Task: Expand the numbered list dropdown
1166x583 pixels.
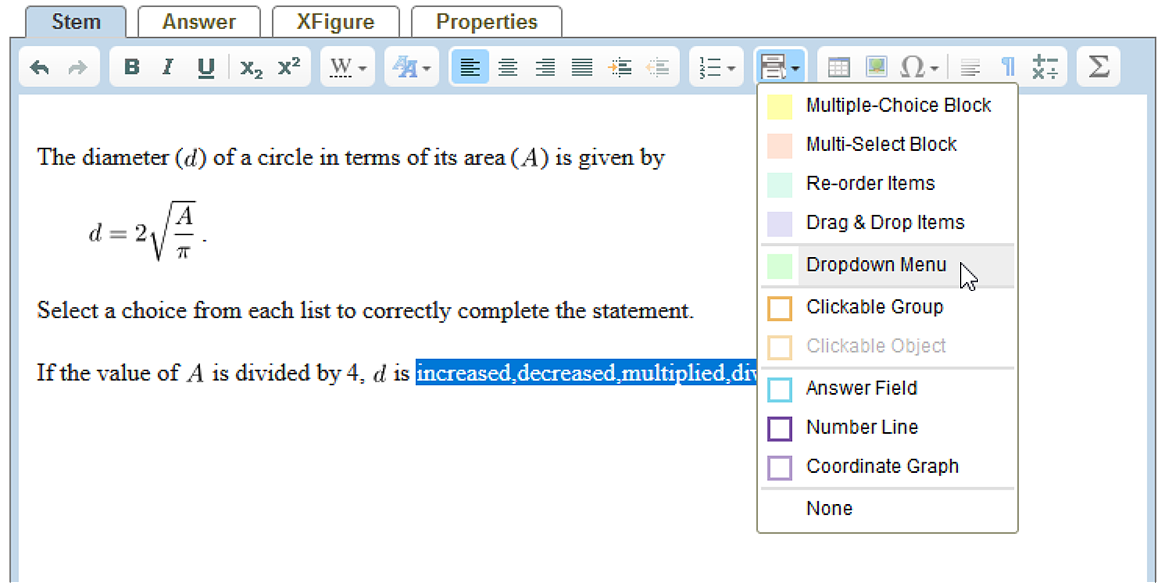Action: [717, 67]
